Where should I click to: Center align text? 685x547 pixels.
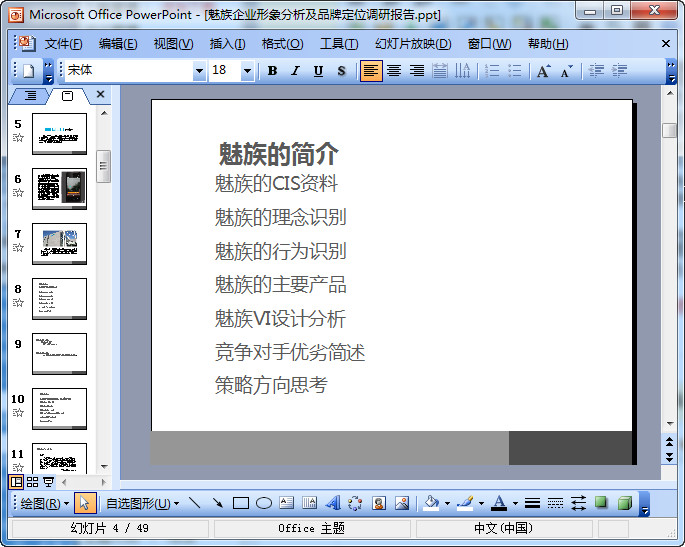(x=394, y=70)
